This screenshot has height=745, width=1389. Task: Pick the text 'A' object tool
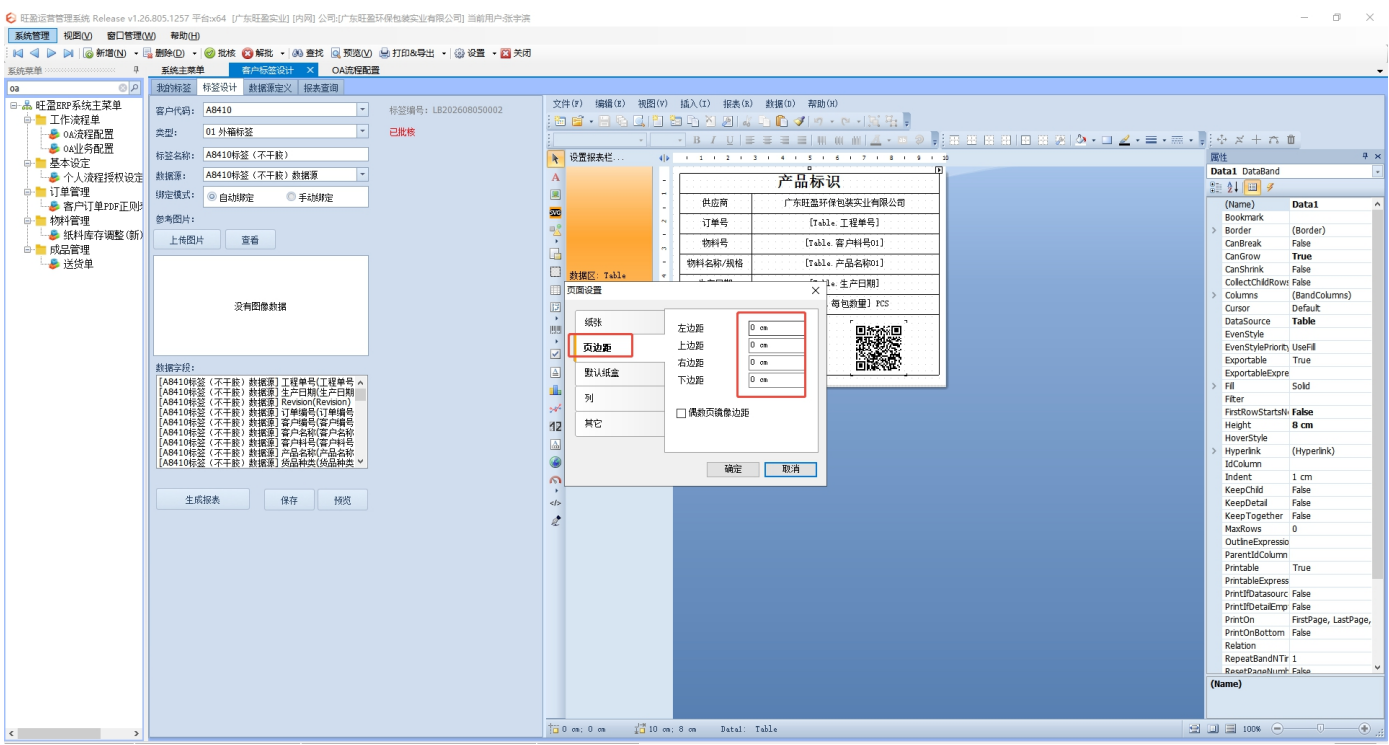(x=555, y=177)
